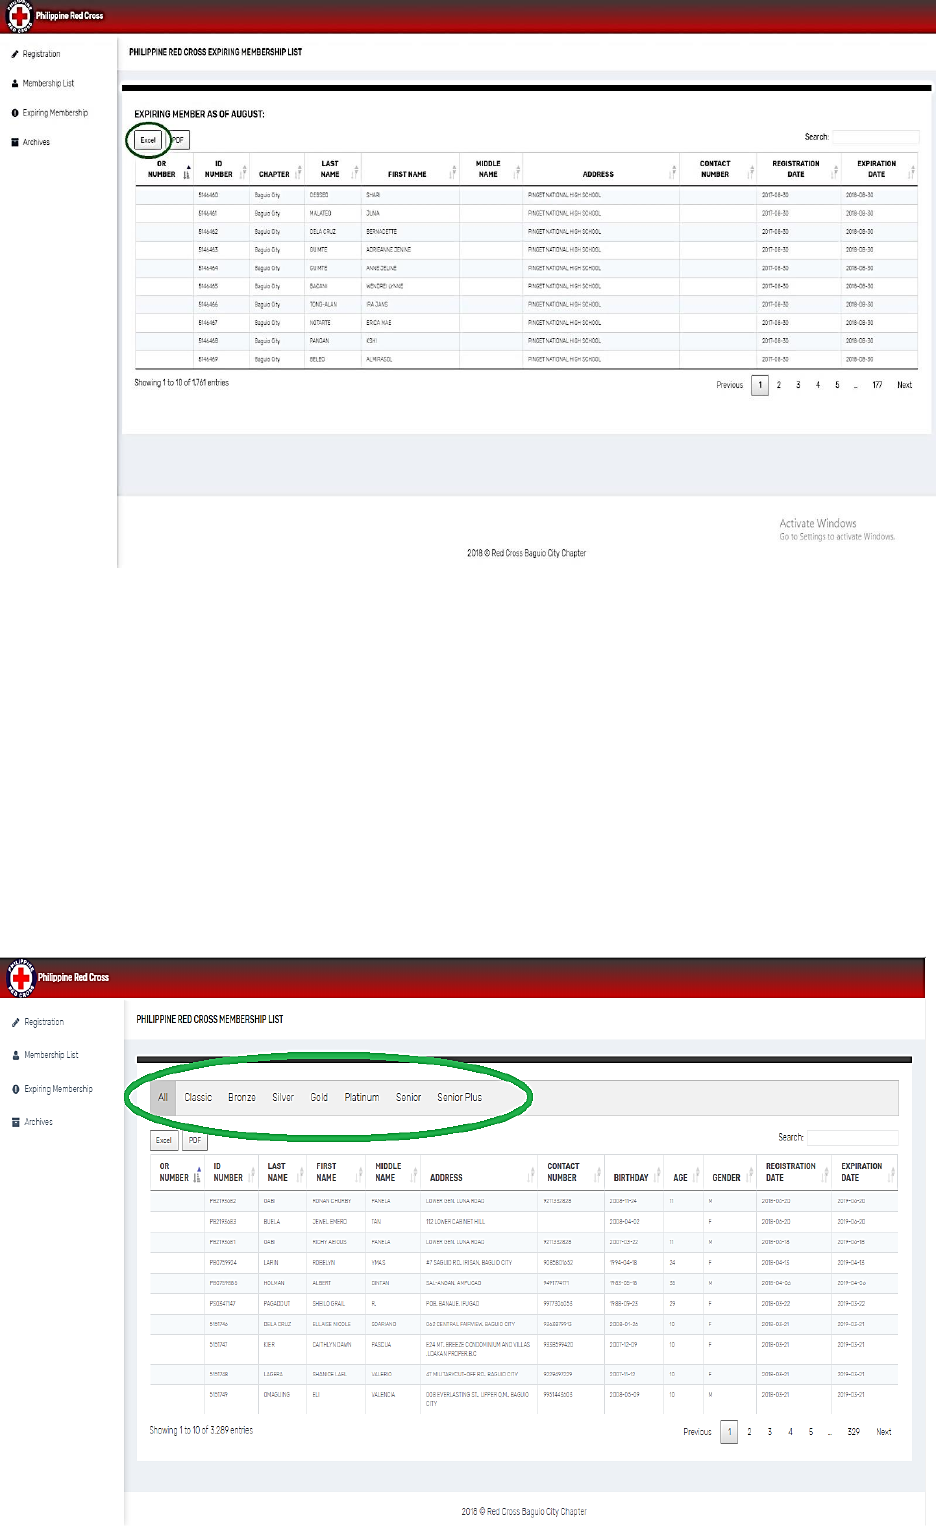
Task: Click the pencil Registration icon on the Expiring Membership List page sidebar
Action: 15,54
